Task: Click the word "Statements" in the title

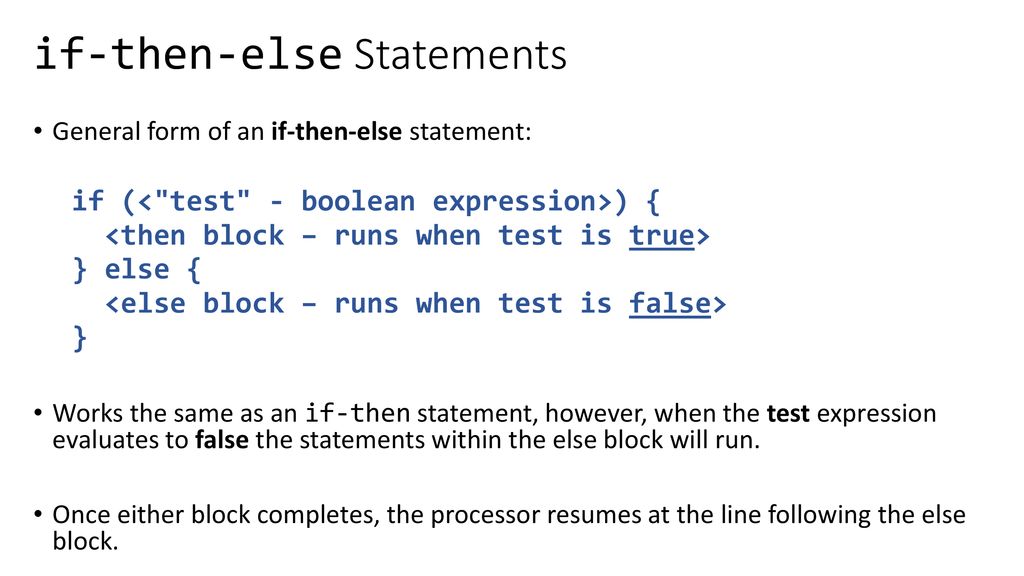Action: 460,54
